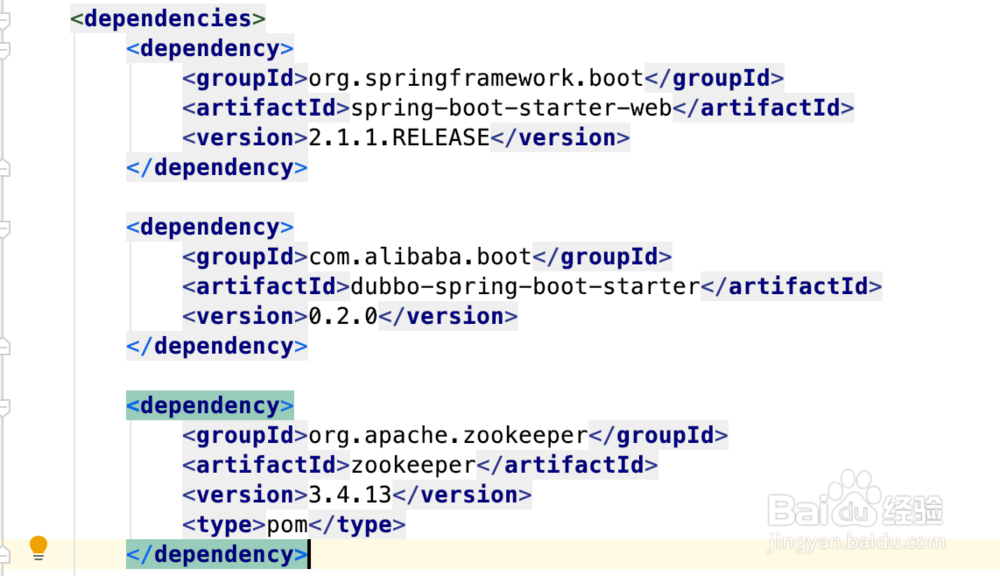The width and height of the screenshot is (1000, 576).
Task: Click the value org.apache.zookeeper
Action: tap(448, 435)
